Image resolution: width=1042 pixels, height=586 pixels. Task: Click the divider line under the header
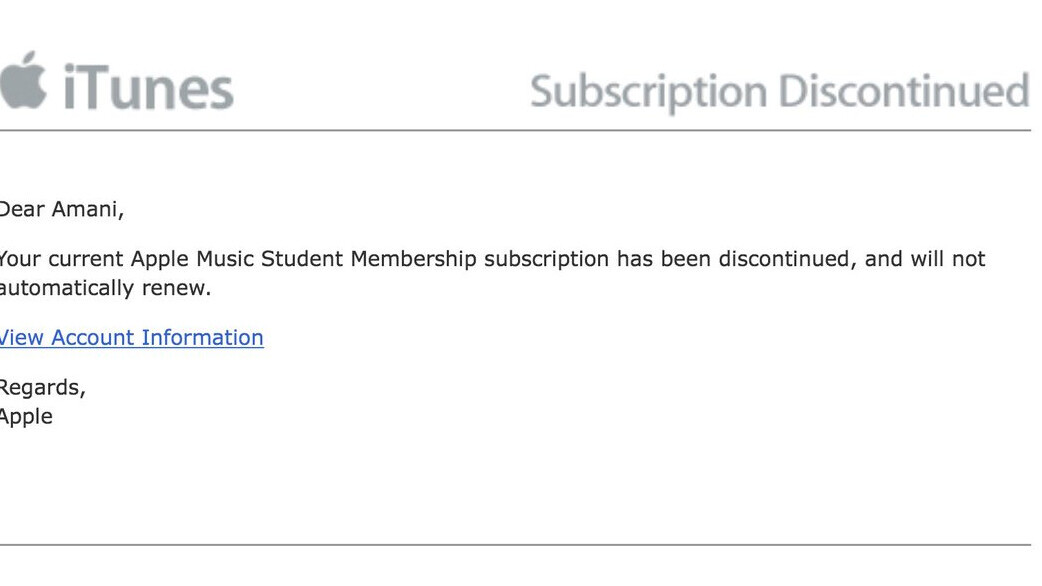click(515, 130)
